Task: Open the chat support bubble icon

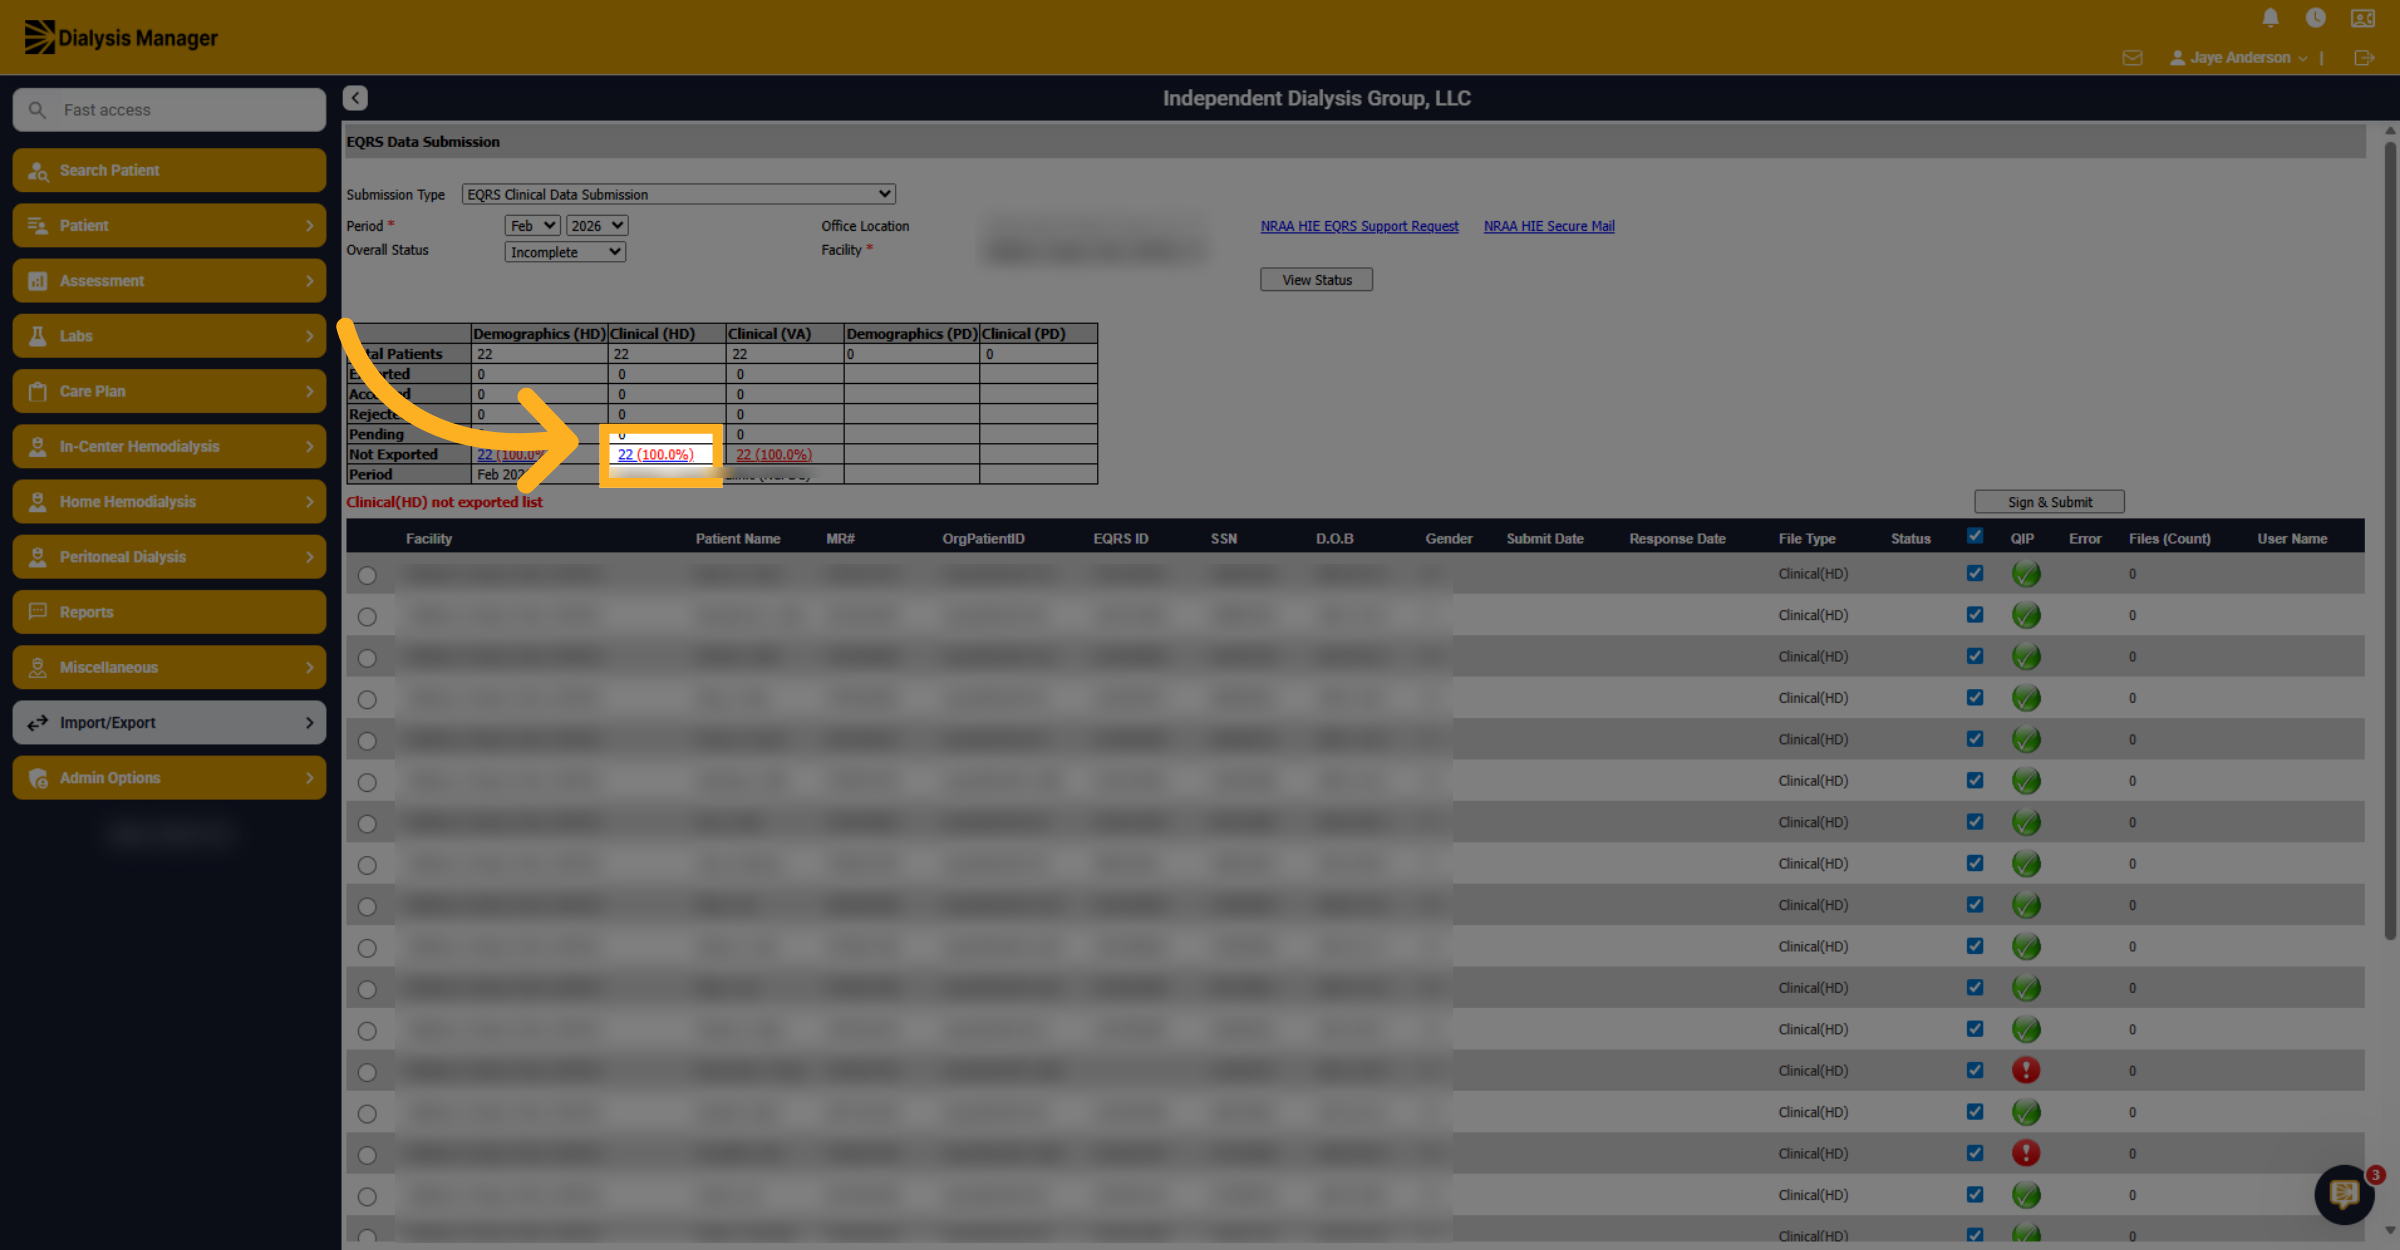Action: click(x=2344, y=1194)
